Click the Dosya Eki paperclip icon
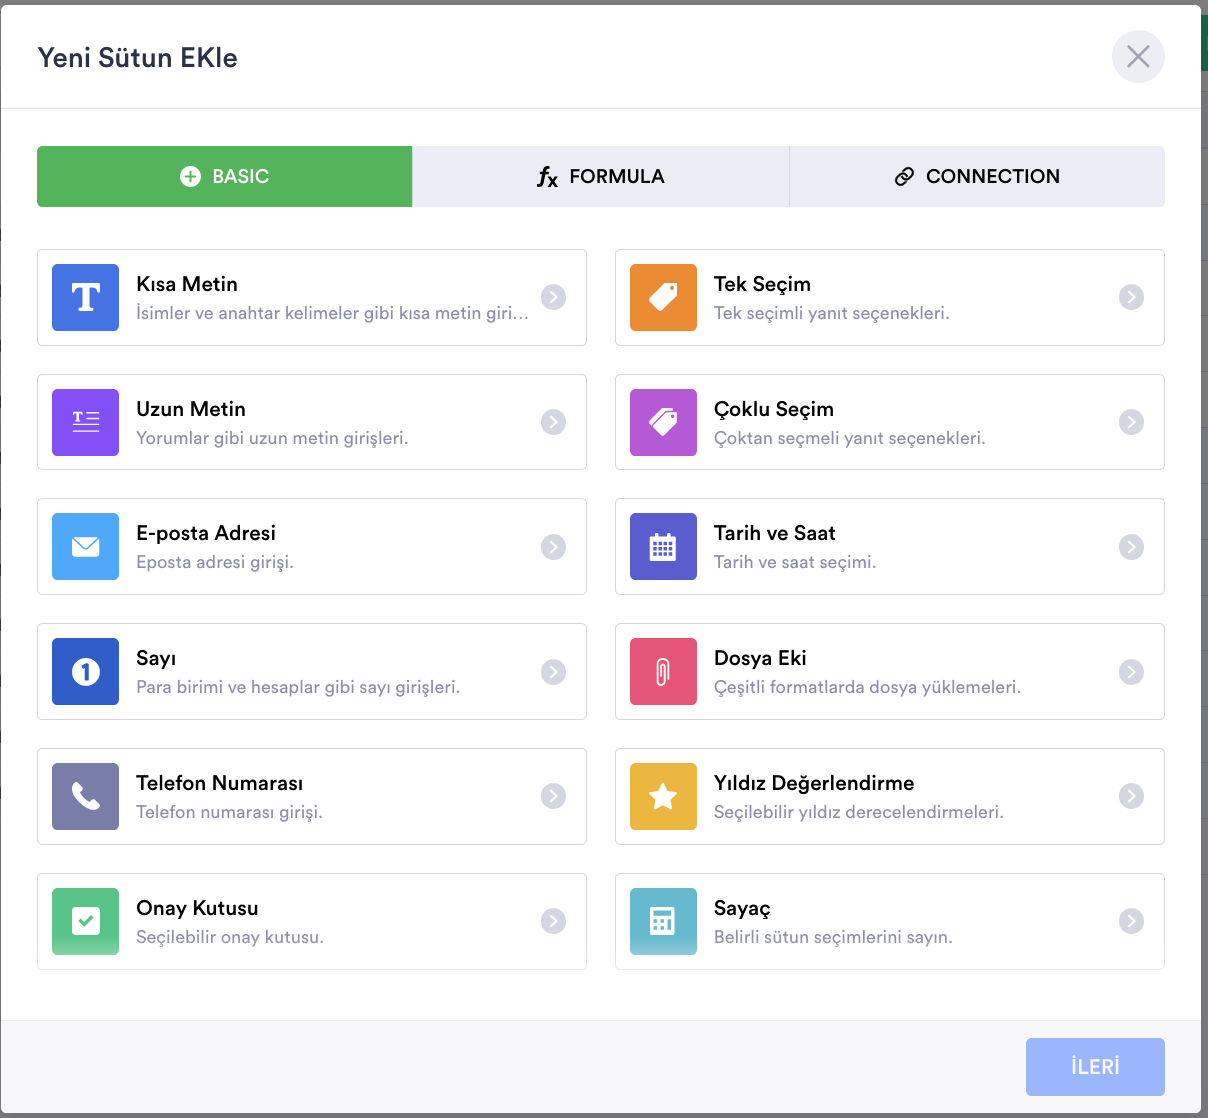1208x1118 pixels. pyautogui.click(x=663, y=672)
